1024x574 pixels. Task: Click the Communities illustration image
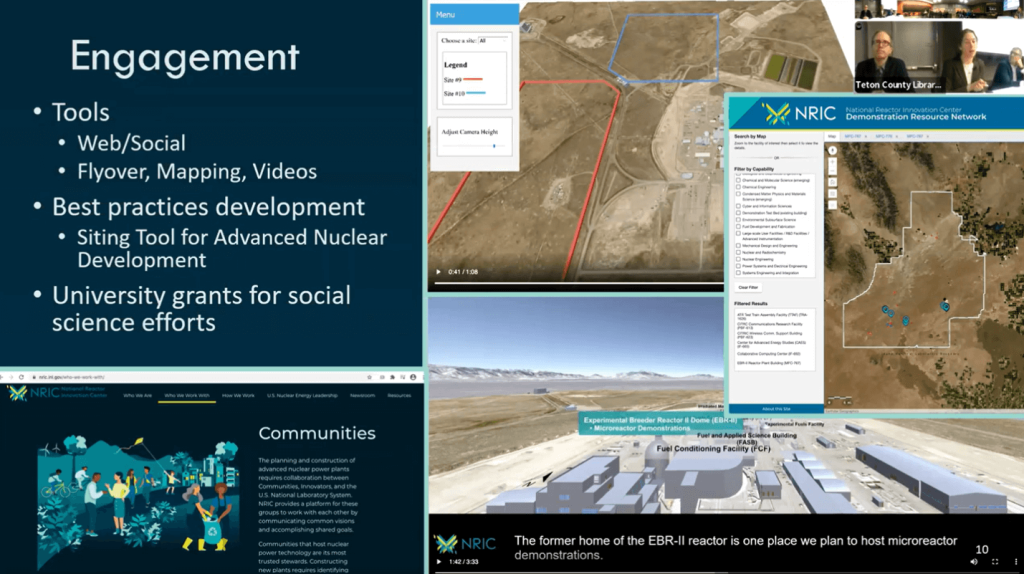click(x=140, y=502)
